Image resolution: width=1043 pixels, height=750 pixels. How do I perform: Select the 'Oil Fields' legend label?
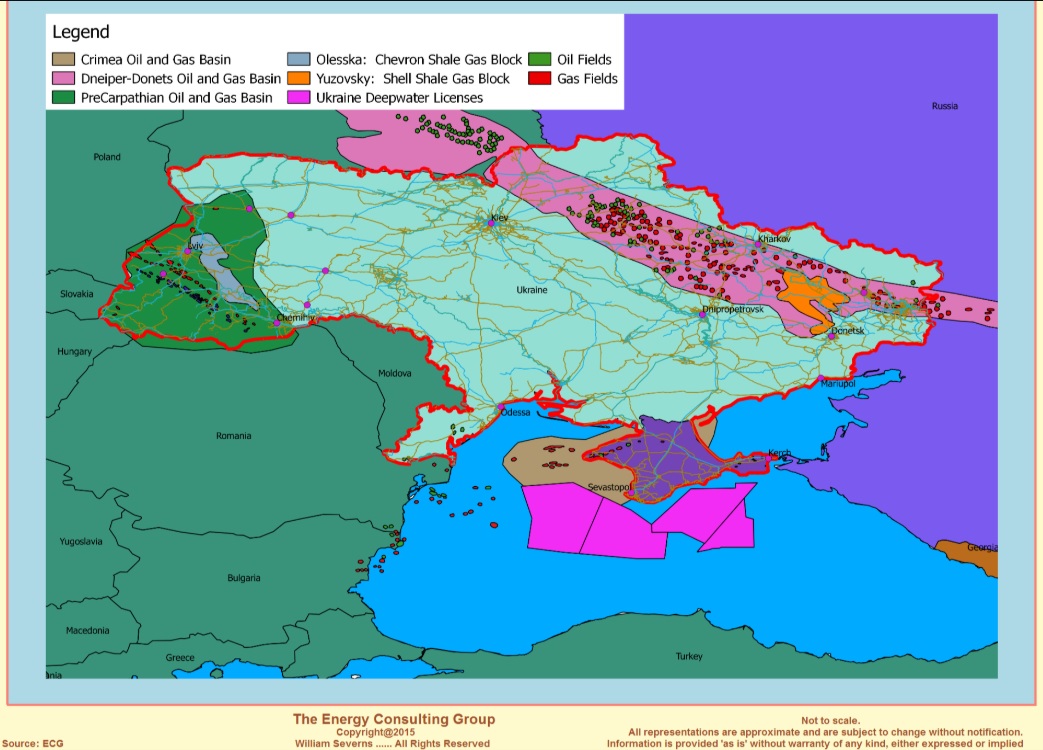(x=584, y=59)
